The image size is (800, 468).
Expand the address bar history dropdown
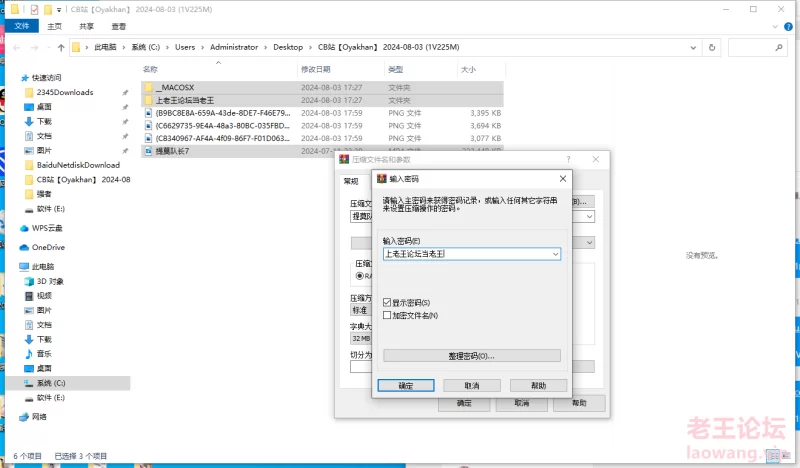click(693, 47)
